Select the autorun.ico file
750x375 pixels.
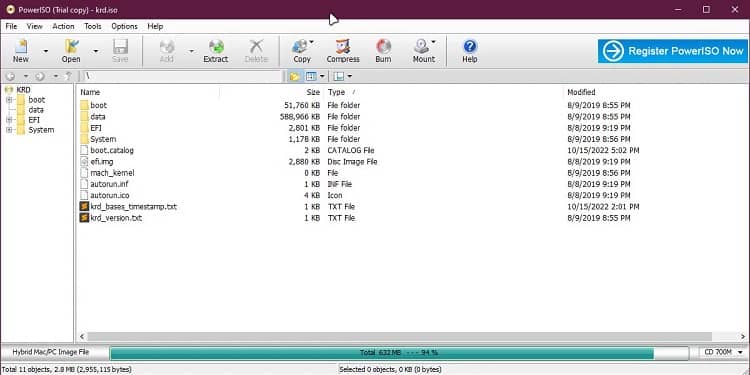click(x=110, y=195)
